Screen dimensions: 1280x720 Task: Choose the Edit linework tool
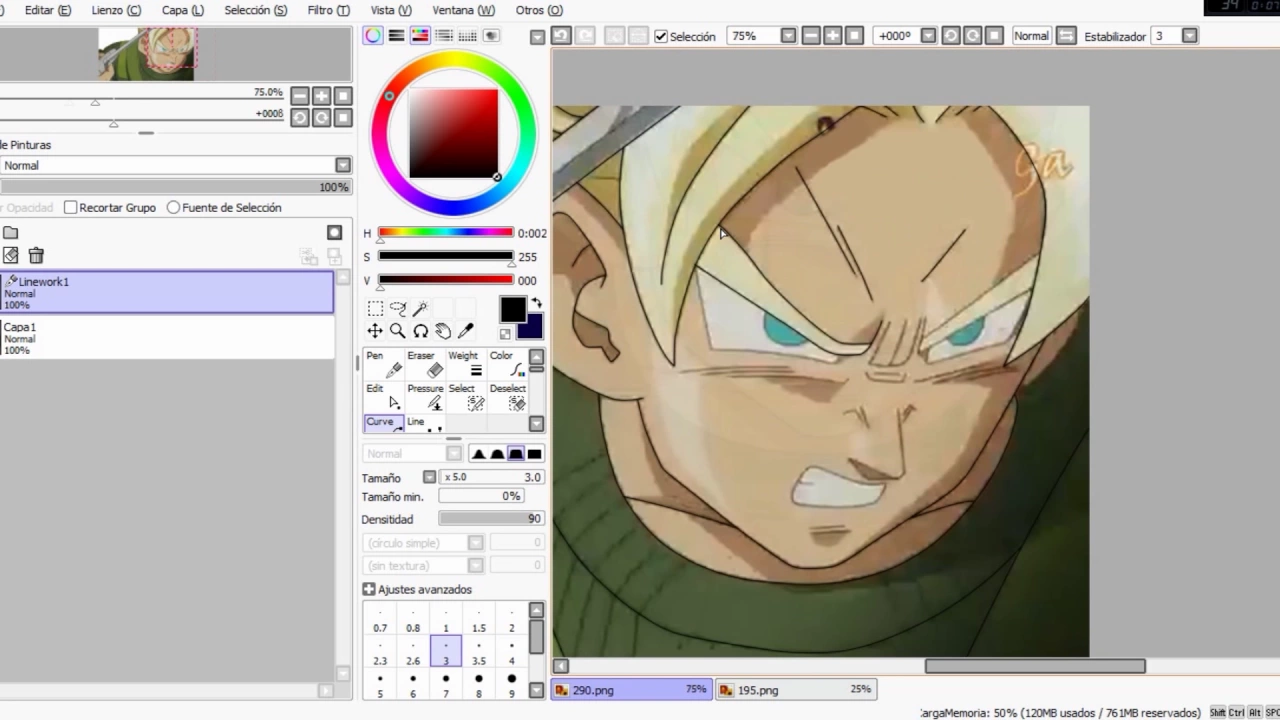pyautogui.click(x=383, y=397)
